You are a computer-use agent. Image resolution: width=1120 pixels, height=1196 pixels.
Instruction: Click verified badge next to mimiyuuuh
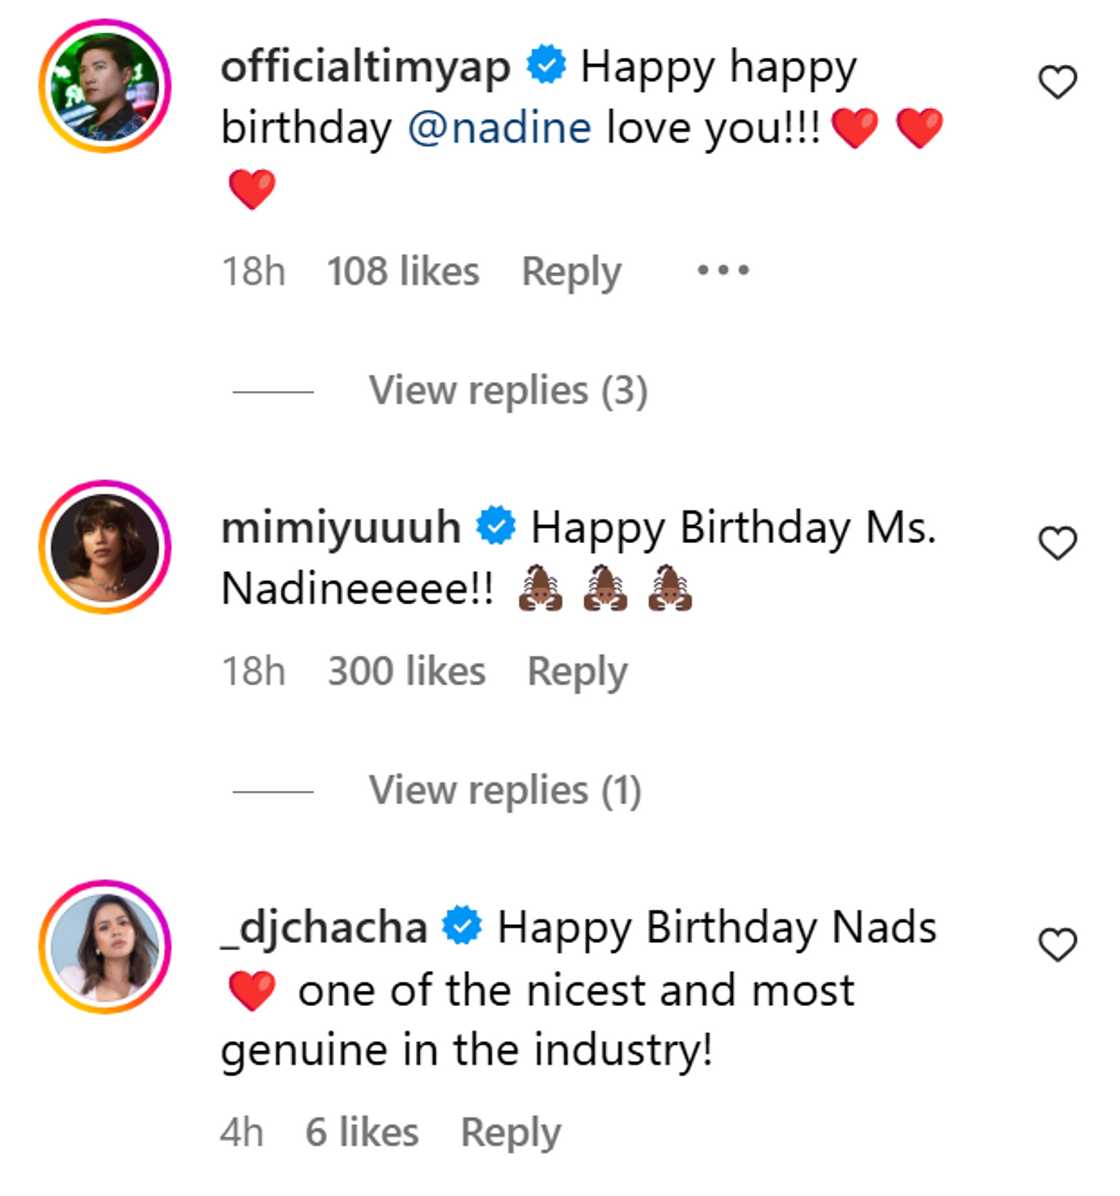pos(496,526)
